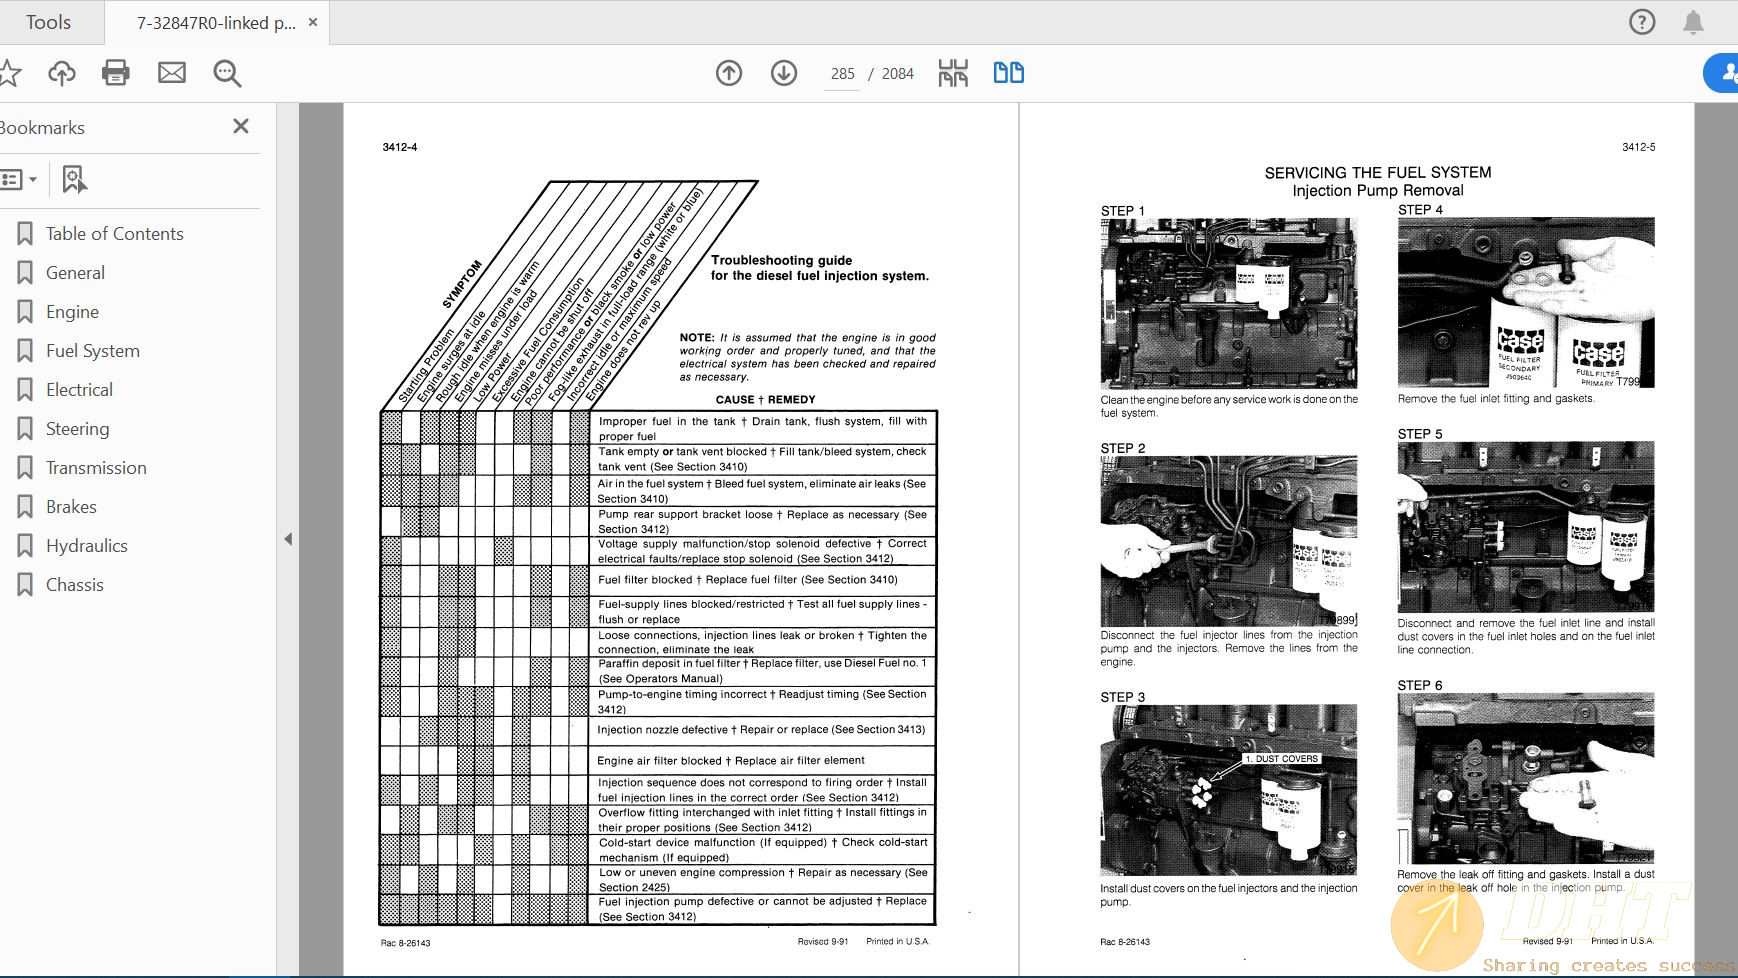
Task: Jump to the Hydraulics bookmark
Action: point(86,546)
